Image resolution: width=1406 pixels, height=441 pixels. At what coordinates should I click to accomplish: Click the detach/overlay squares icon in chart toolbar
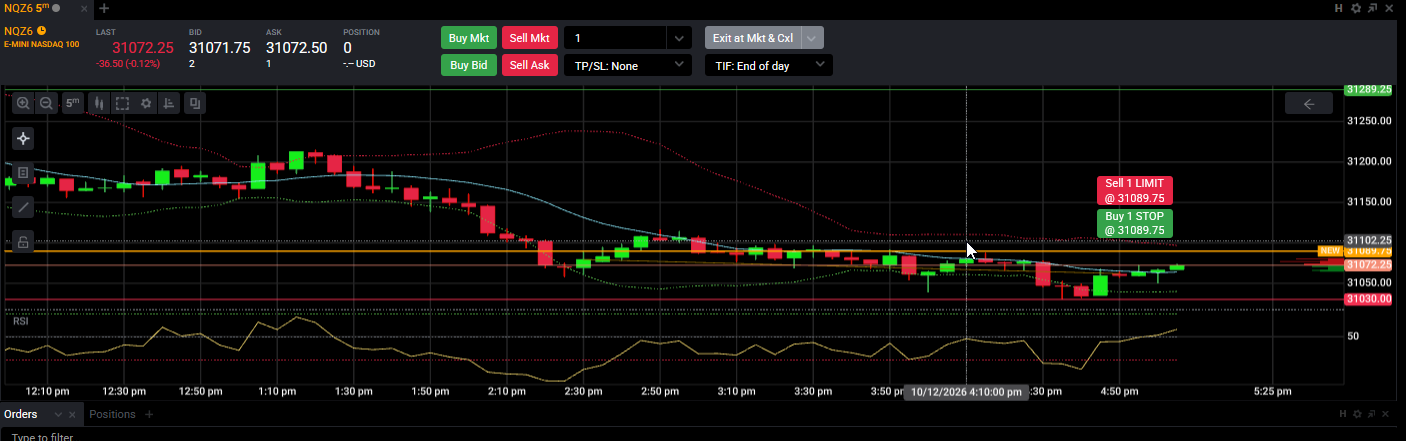(194, 103)
